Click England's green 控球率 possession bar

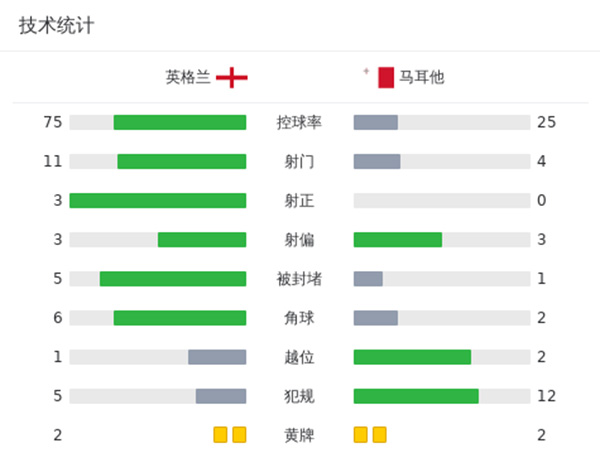(180, 122)
